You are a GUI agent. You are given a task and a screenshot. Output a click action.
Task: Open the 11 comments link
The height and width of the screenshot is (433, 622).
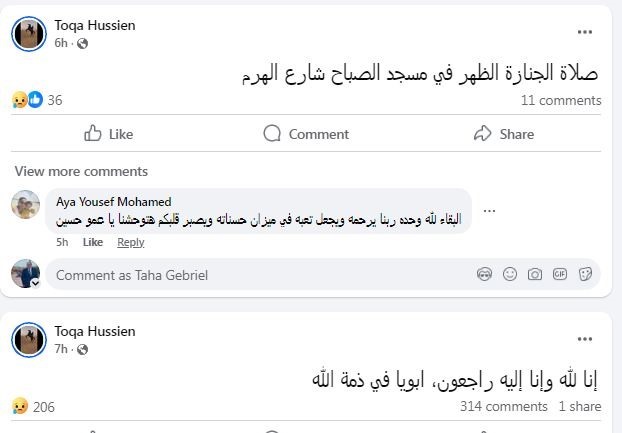[561, 100]
